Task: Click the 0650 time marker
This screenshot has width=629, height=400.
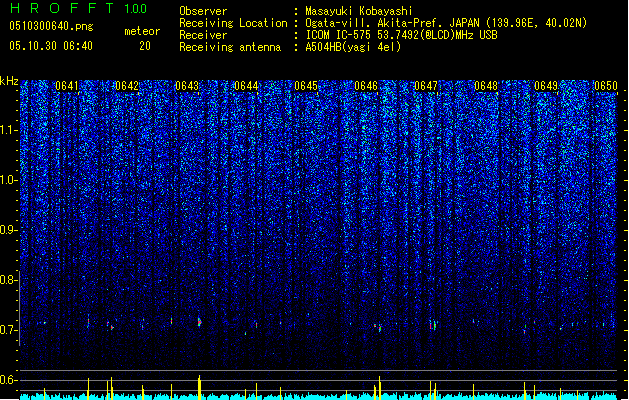Action: pyautogui.click(x=606, y=86)
